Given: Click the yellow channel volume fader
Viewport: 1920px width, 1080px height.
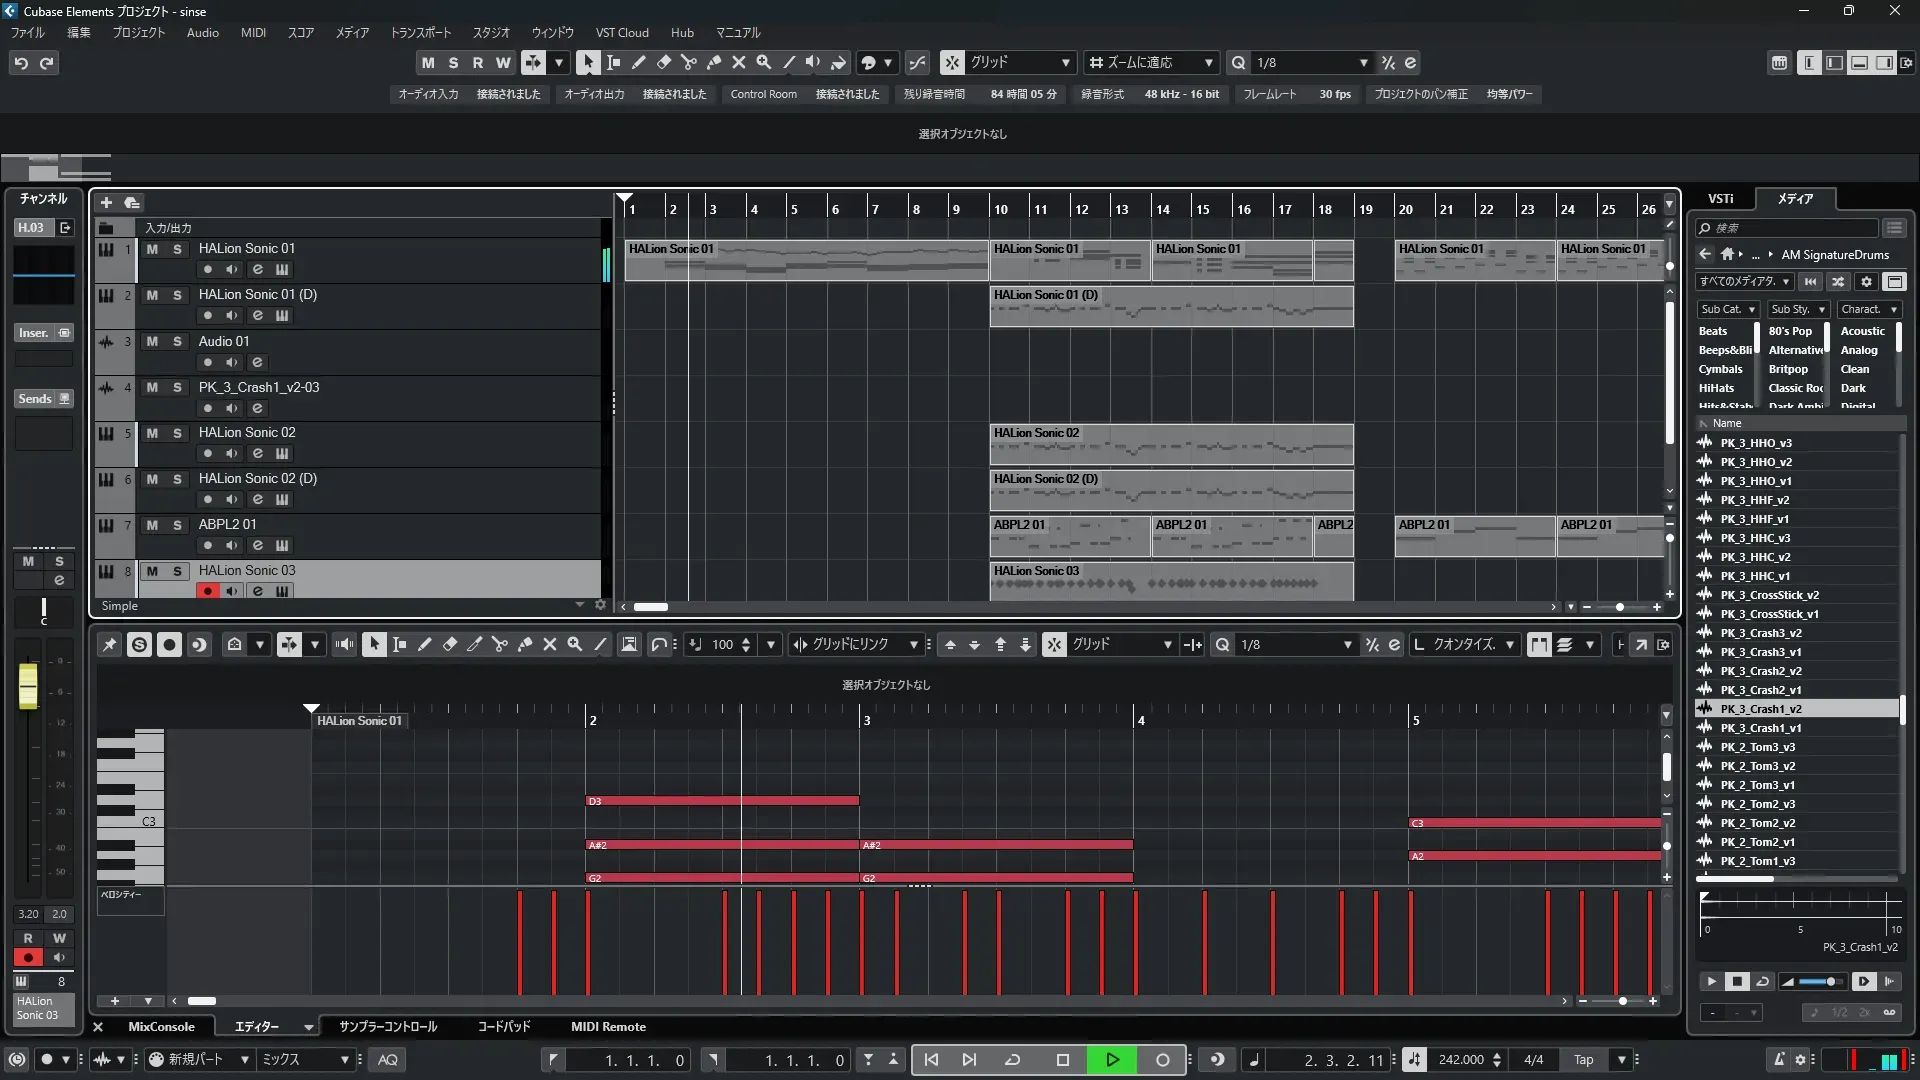Looking at the screenshot, I should 28,686.
